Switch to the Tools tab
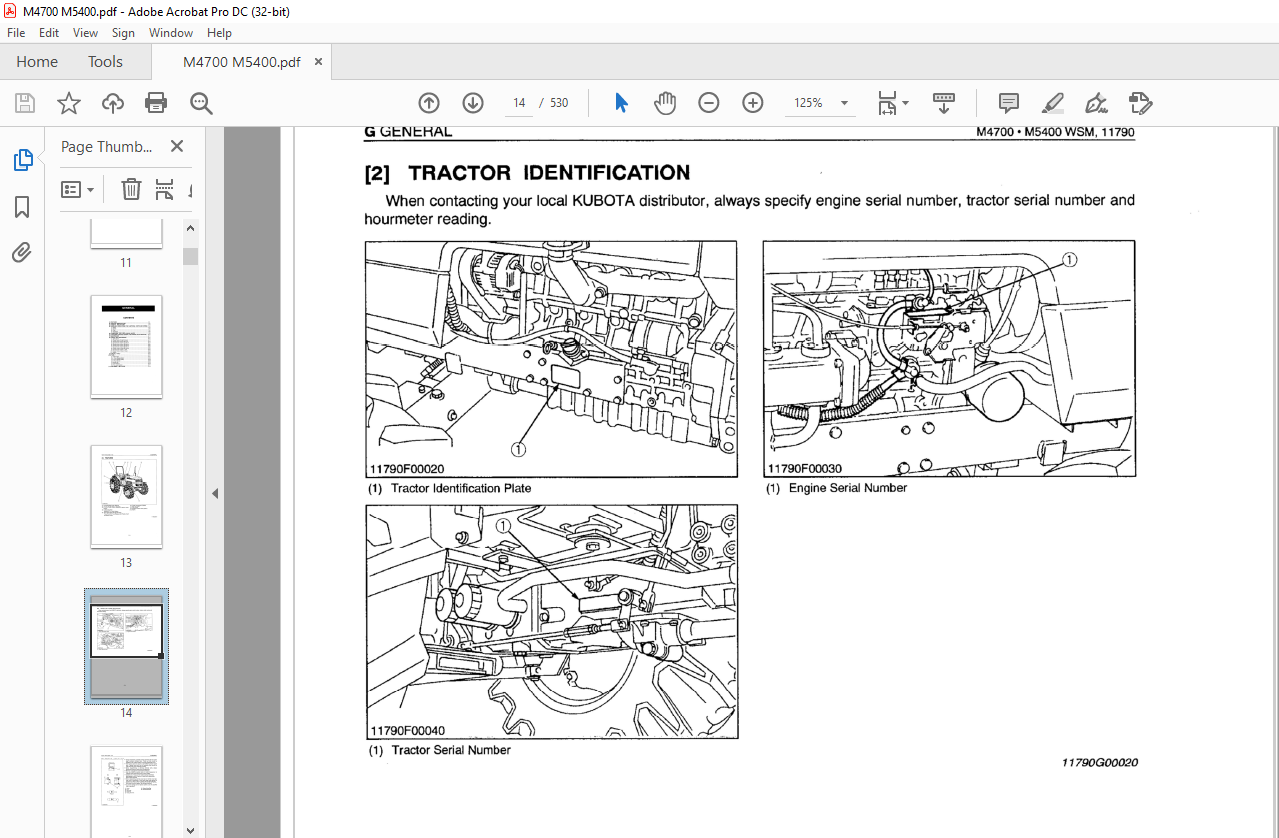 click(105, 62)
